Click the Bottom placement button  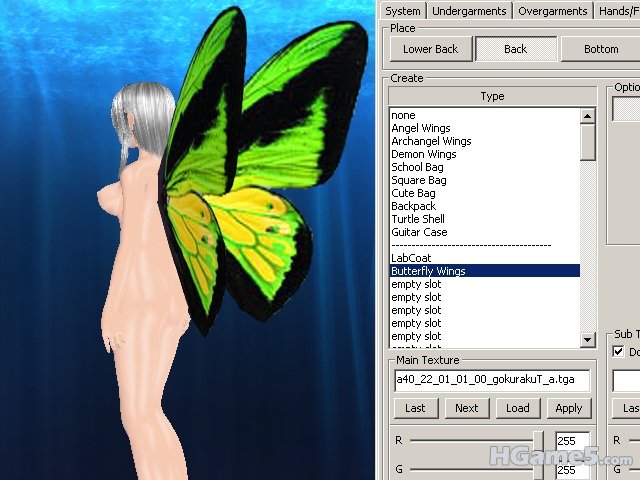pyautogui.click(x=600, y=49)
